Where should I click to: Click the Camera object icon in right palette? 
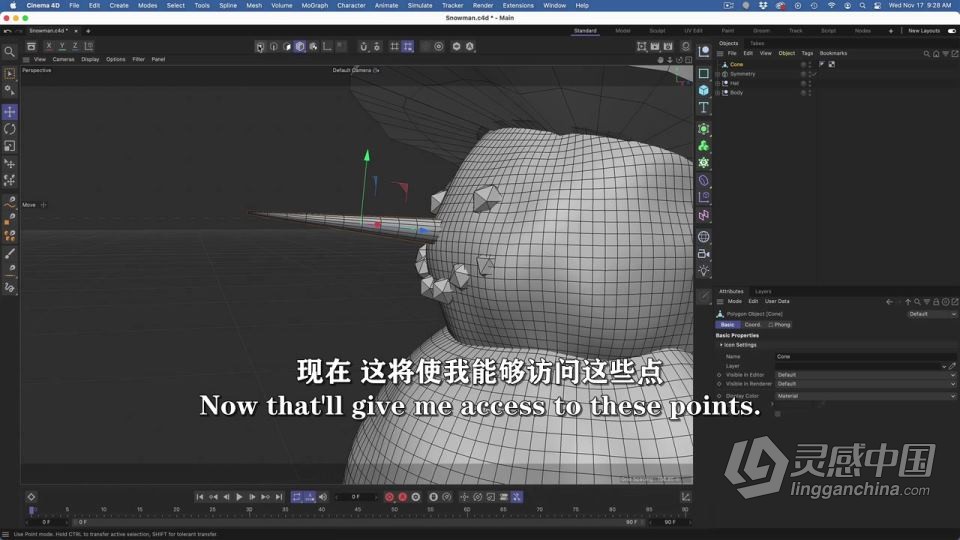click(x=703, y=254)
